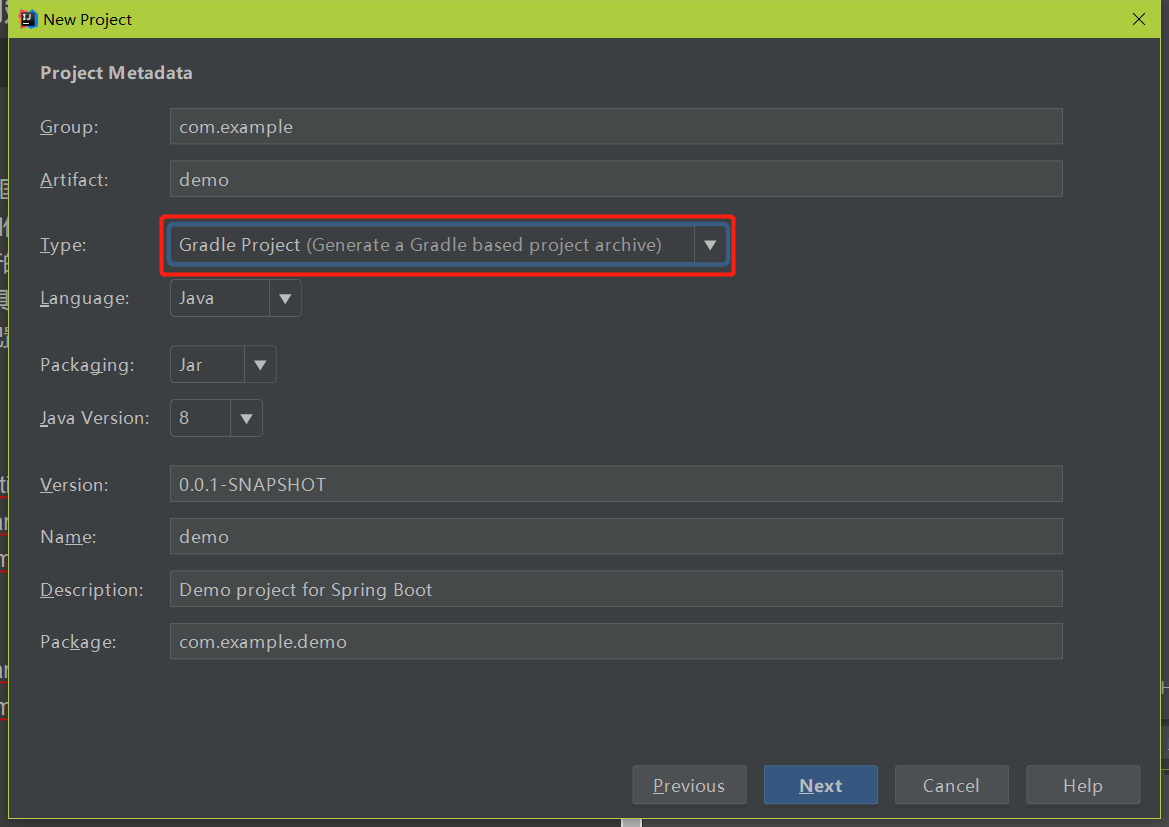Image resolution: width=1169 pixels, height=827 pixels.
Task: Focus the Group field com.example
Action: tap(616, 127)
